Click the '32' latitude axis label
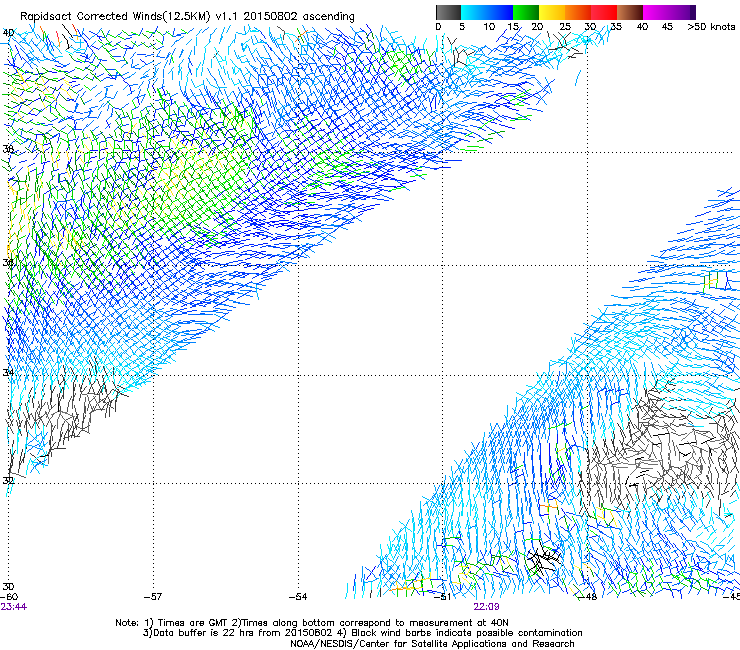Screen dimensions: 740x650 coord(8,481)
